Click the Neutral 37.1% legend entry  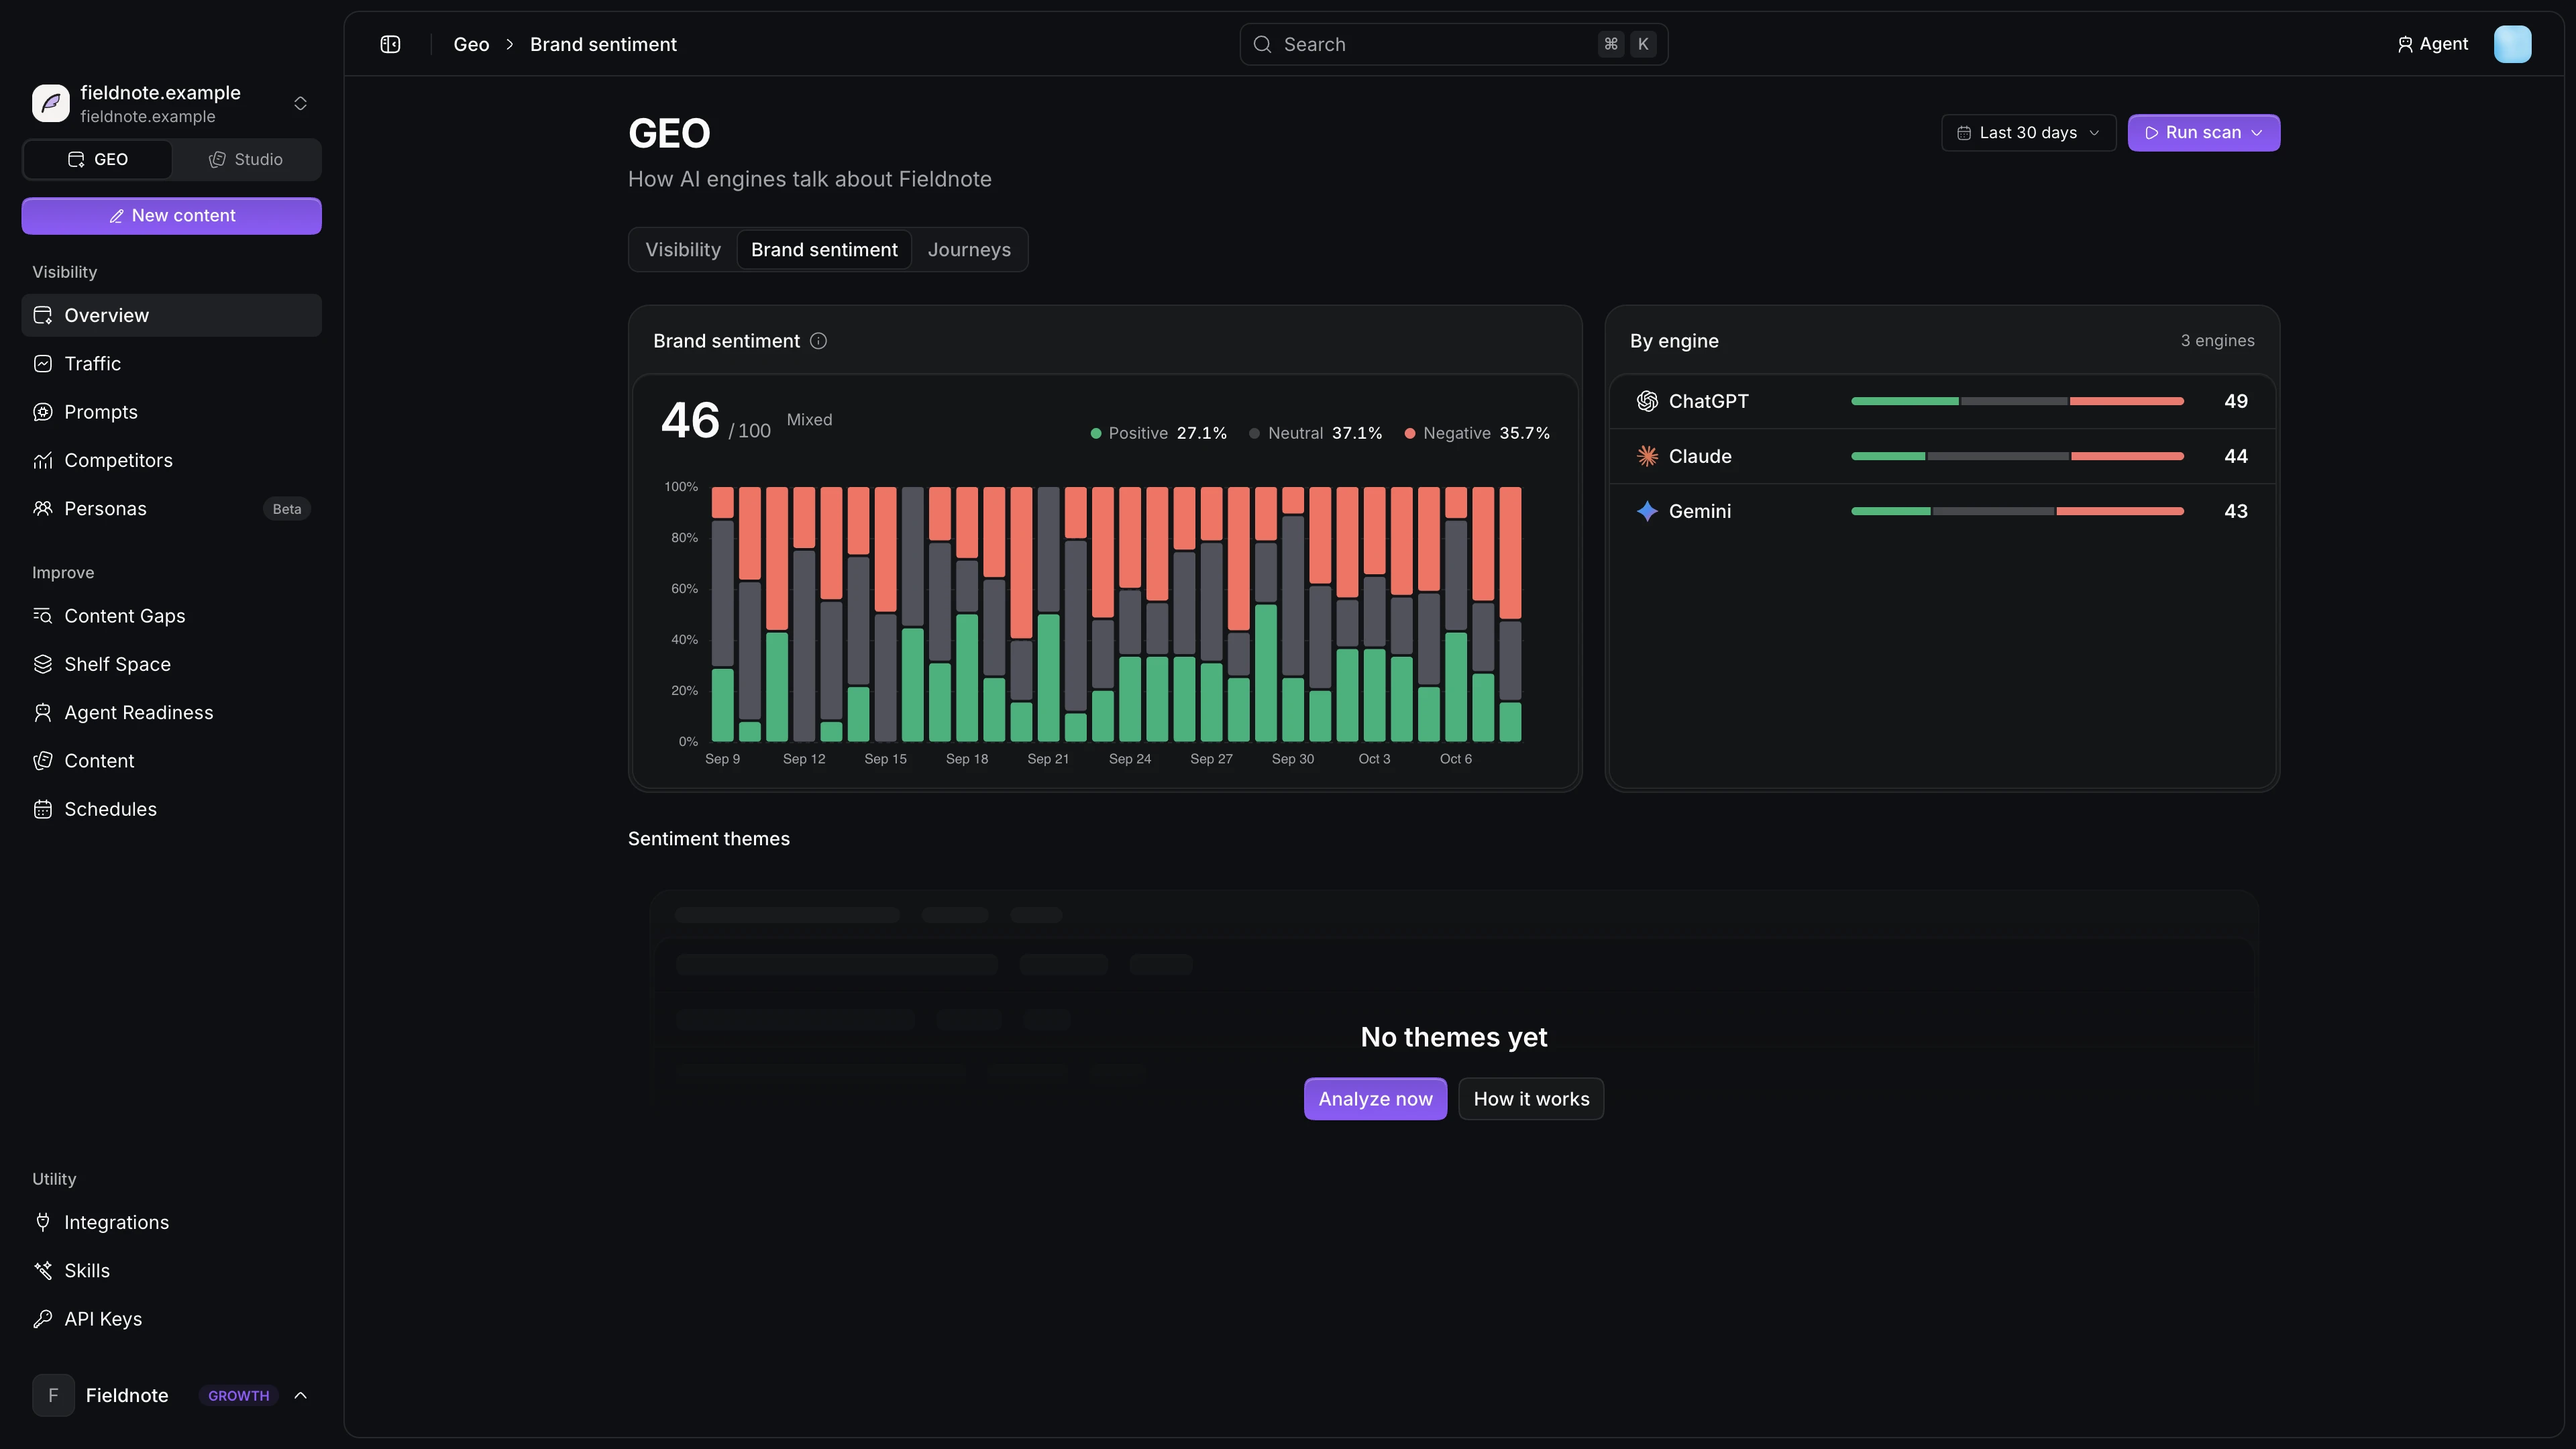tap(1315, 433)
